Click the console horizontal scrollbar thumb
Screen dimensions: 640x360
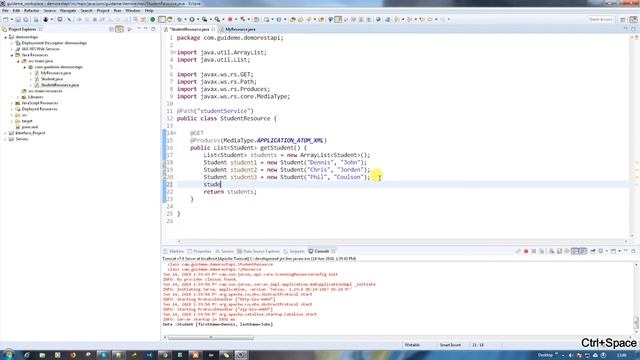pyautogui.click(x=211, y=338)
